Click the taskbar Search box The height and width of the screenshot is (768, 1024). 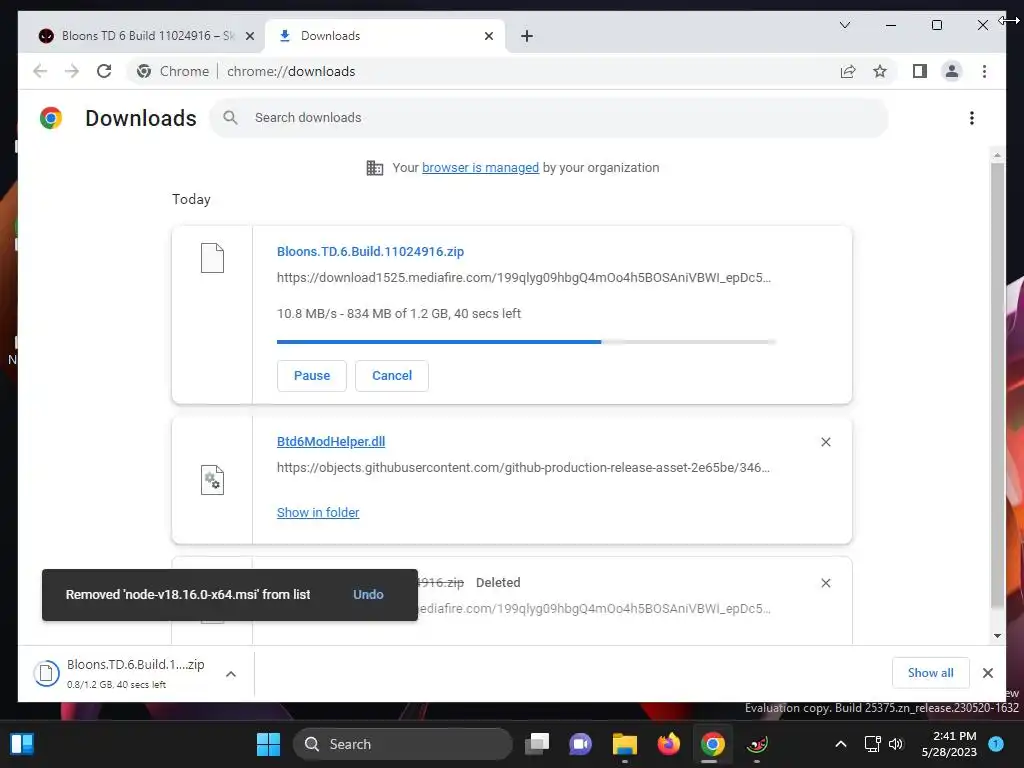(403, 744)
